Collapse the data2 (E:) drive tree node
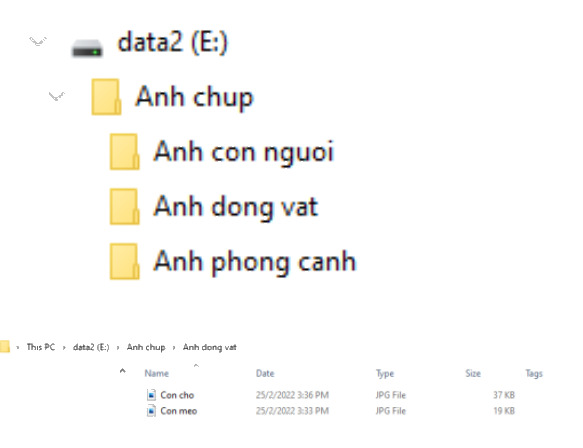The width and height of the screenshot is (583, 448). [x=38, y=41]
